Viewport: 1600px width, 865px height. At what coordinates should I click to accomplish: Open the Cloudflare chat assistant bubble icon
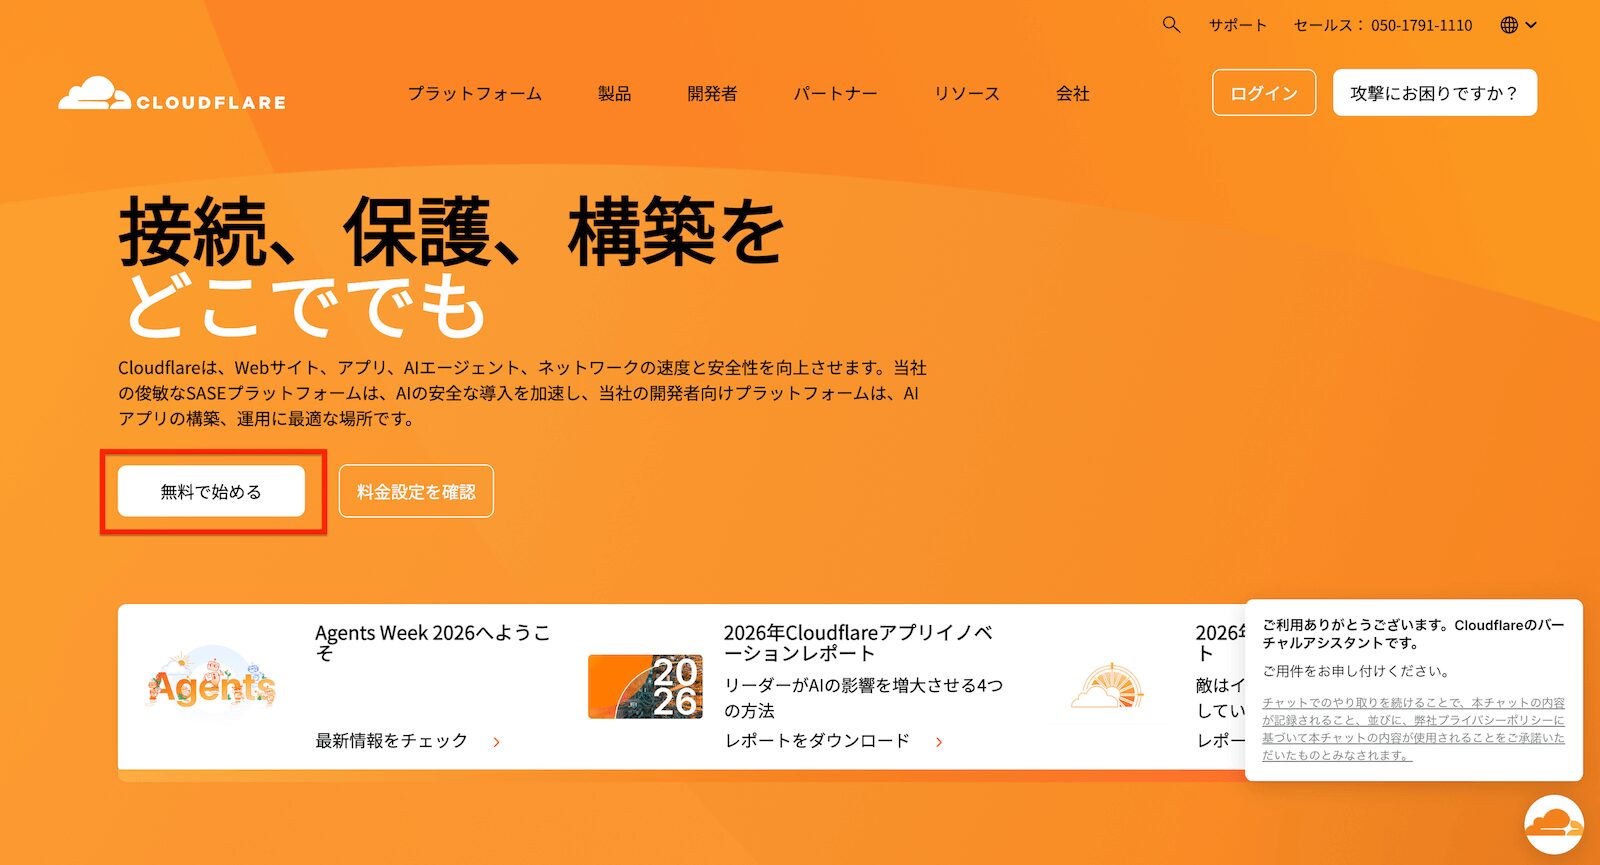point(1553,824)
